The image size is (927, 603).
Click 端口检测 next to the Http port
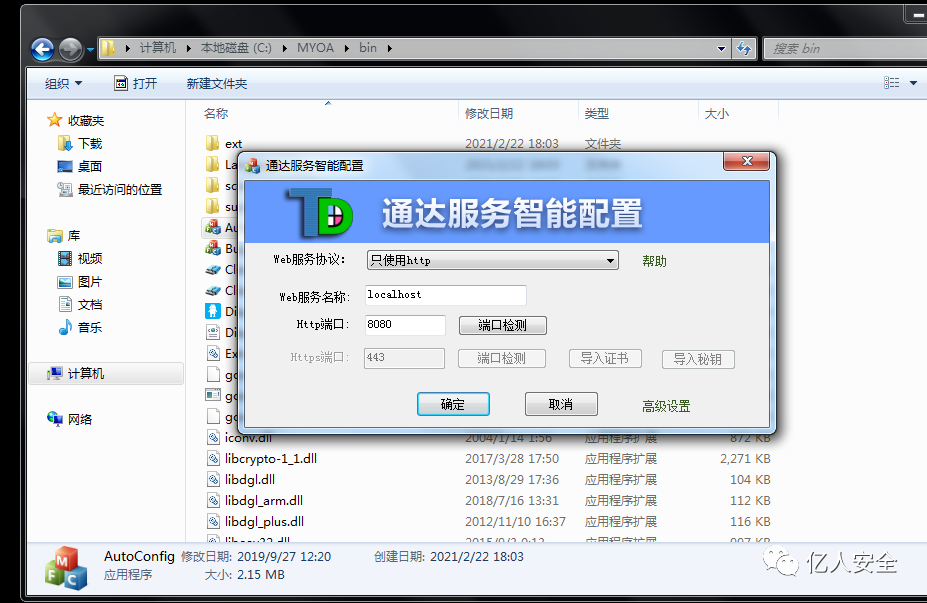click(x=503, y=325)
